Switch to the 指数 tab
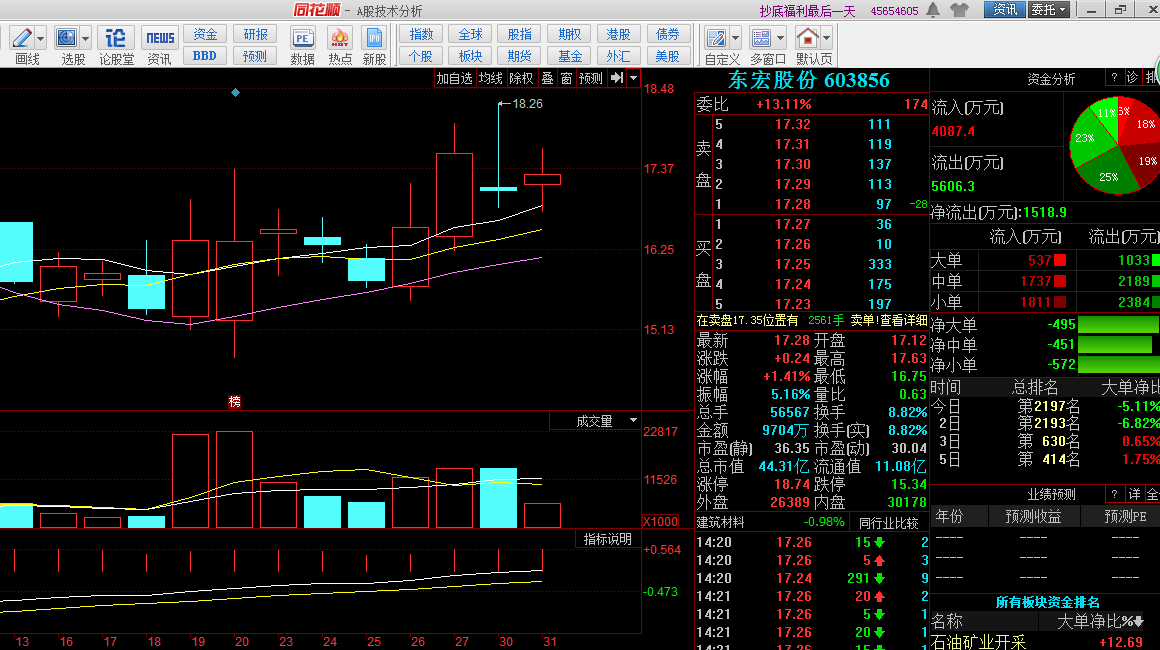This screenshot has height=650, width=1160. click(x=422, y=34)
